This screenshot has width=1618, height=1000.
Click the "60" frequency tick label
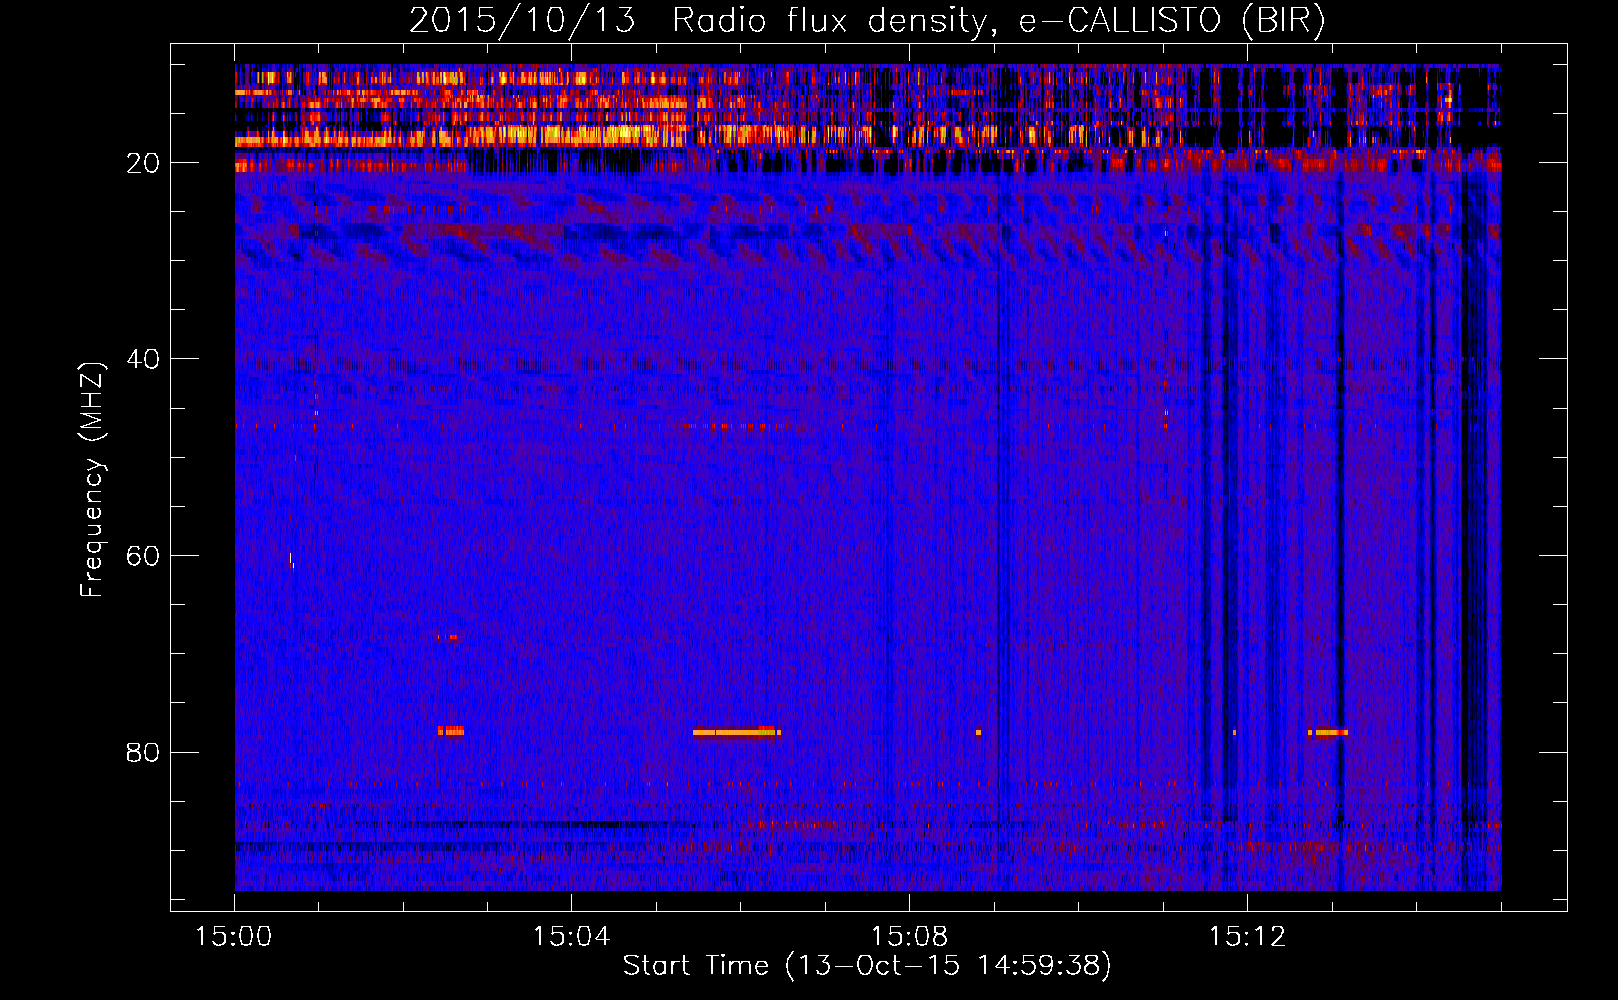(x=143, y=556)
